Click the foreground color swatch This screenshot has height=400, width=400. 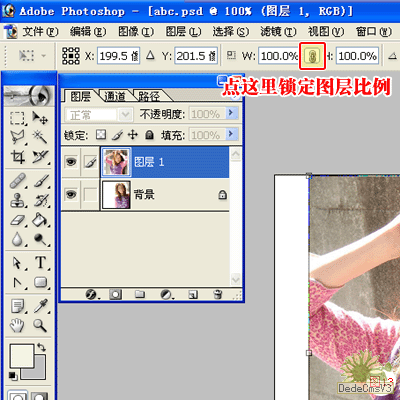(22, 356)
